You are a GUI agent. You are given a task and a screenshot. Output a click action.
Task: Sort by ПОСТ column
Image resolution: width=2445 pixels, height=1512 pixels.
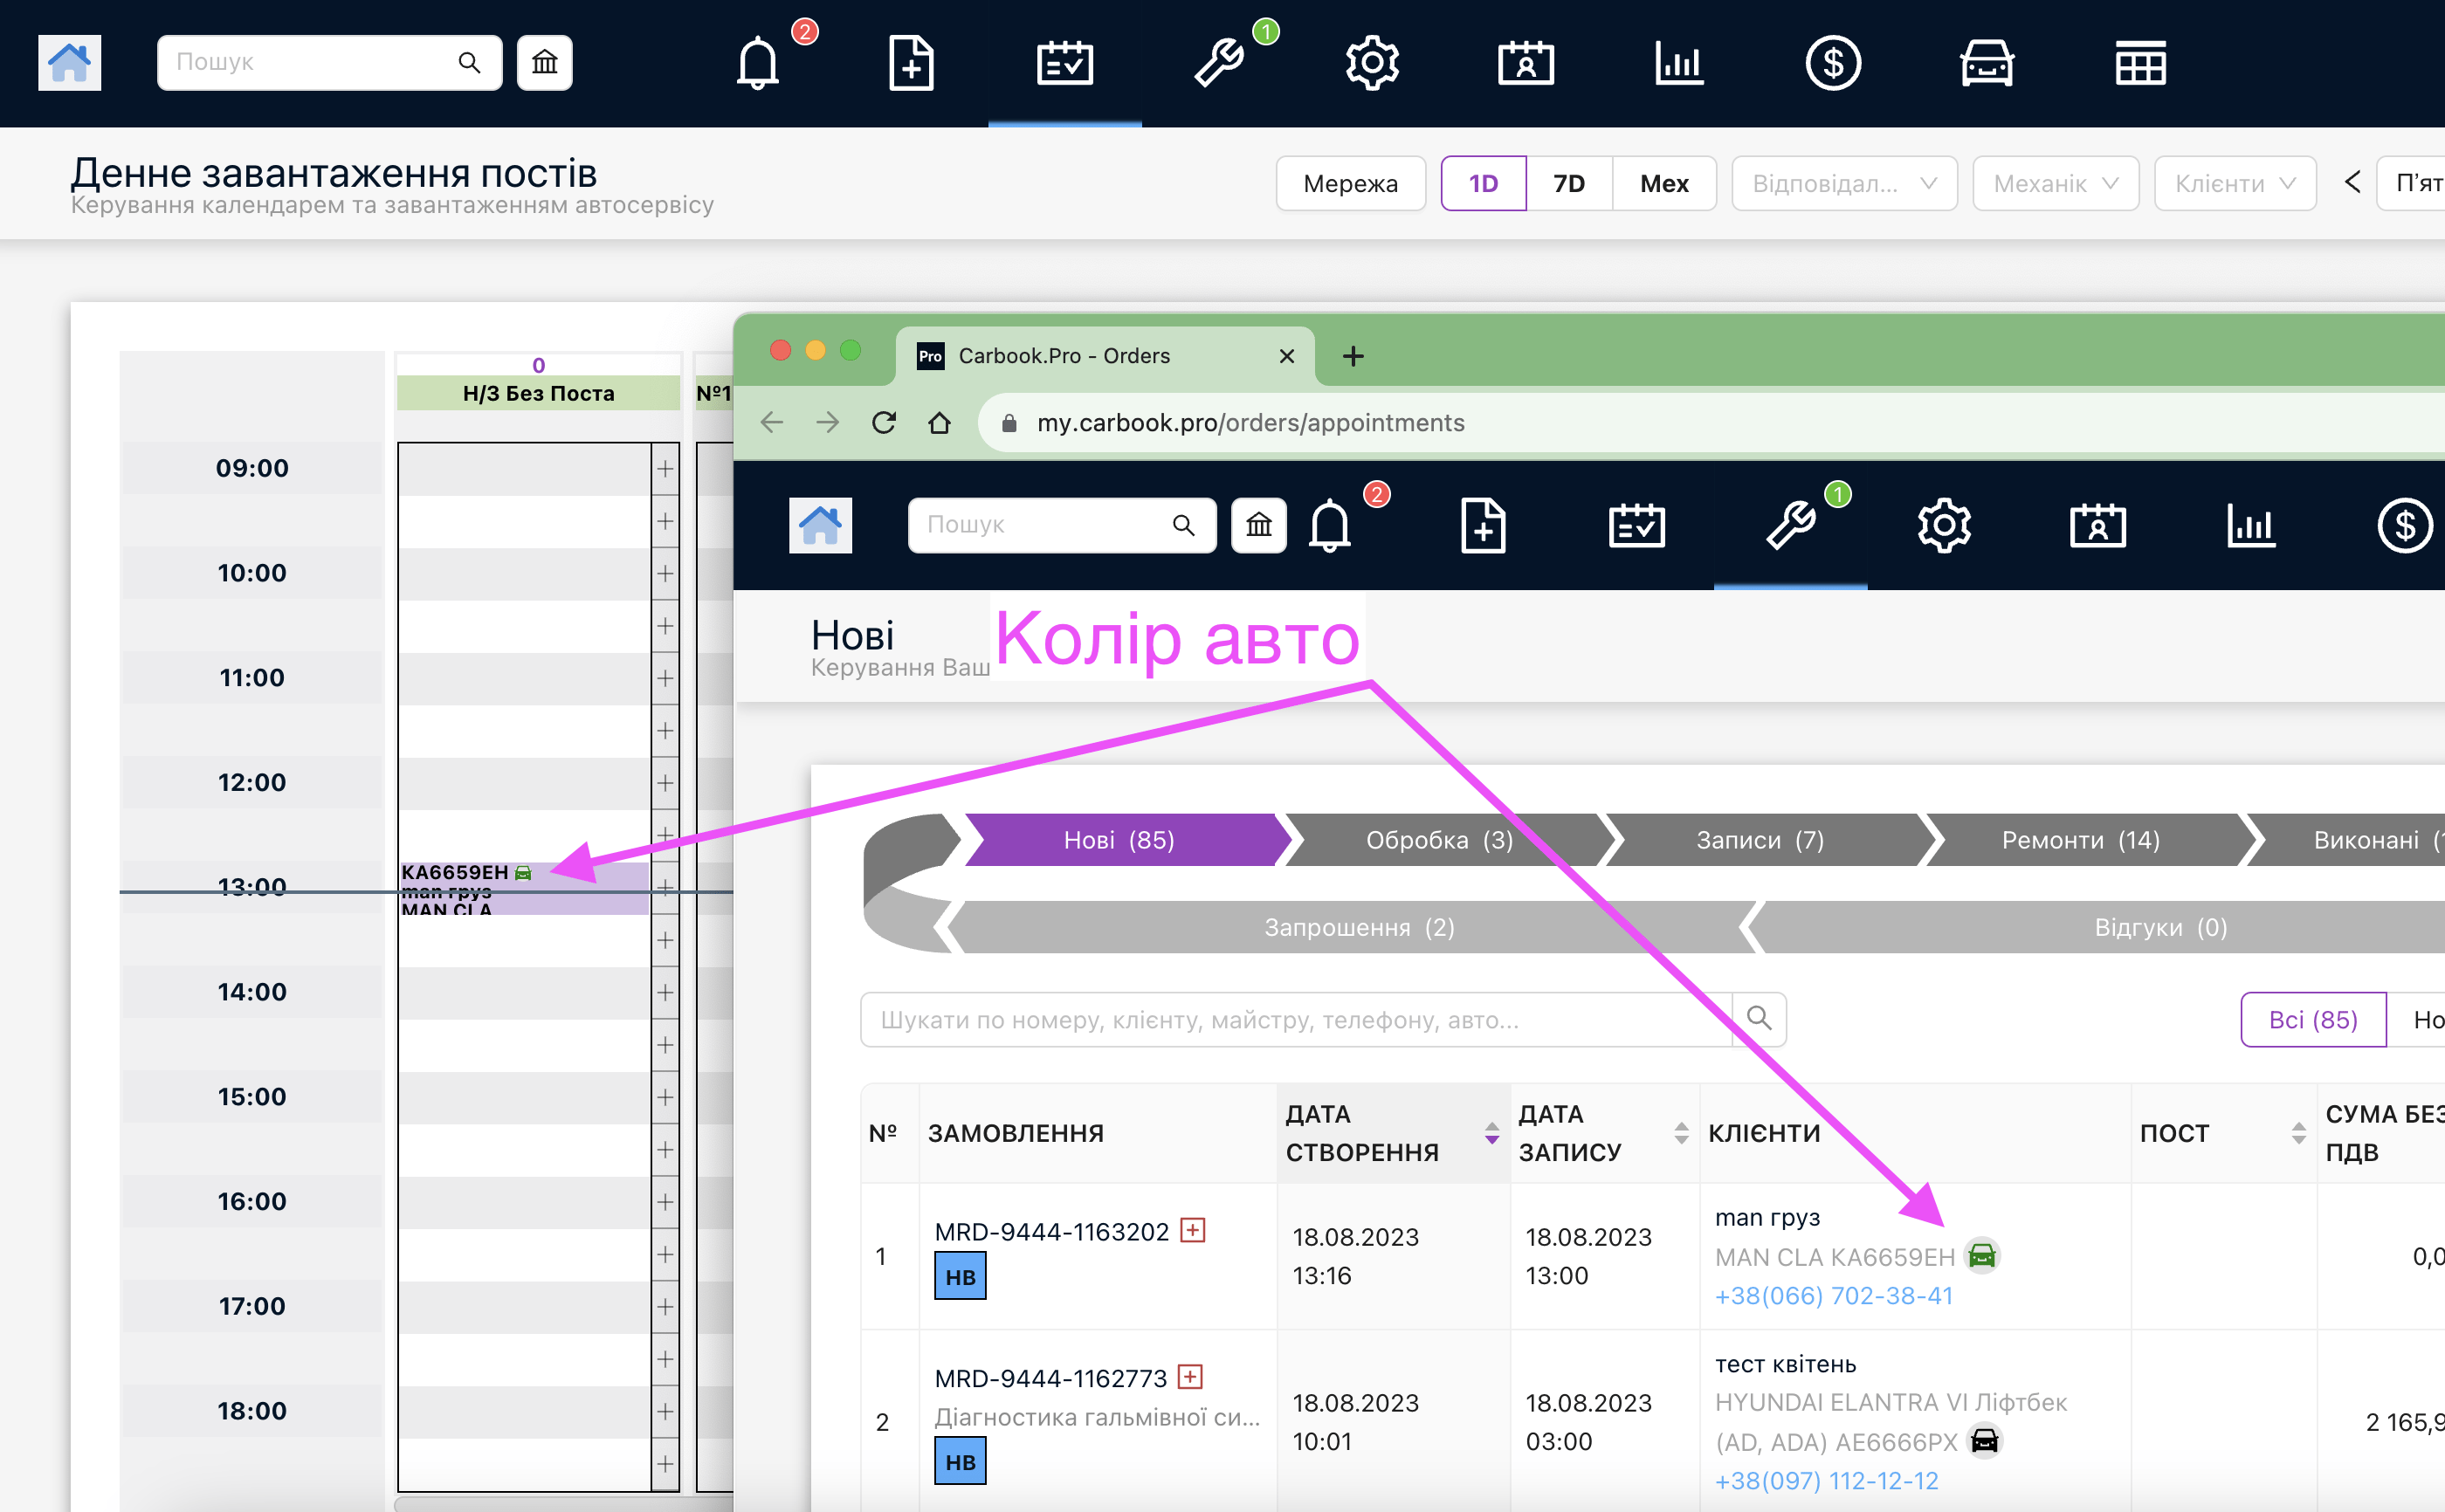pyautogui.click(x=2223, y=1133)
